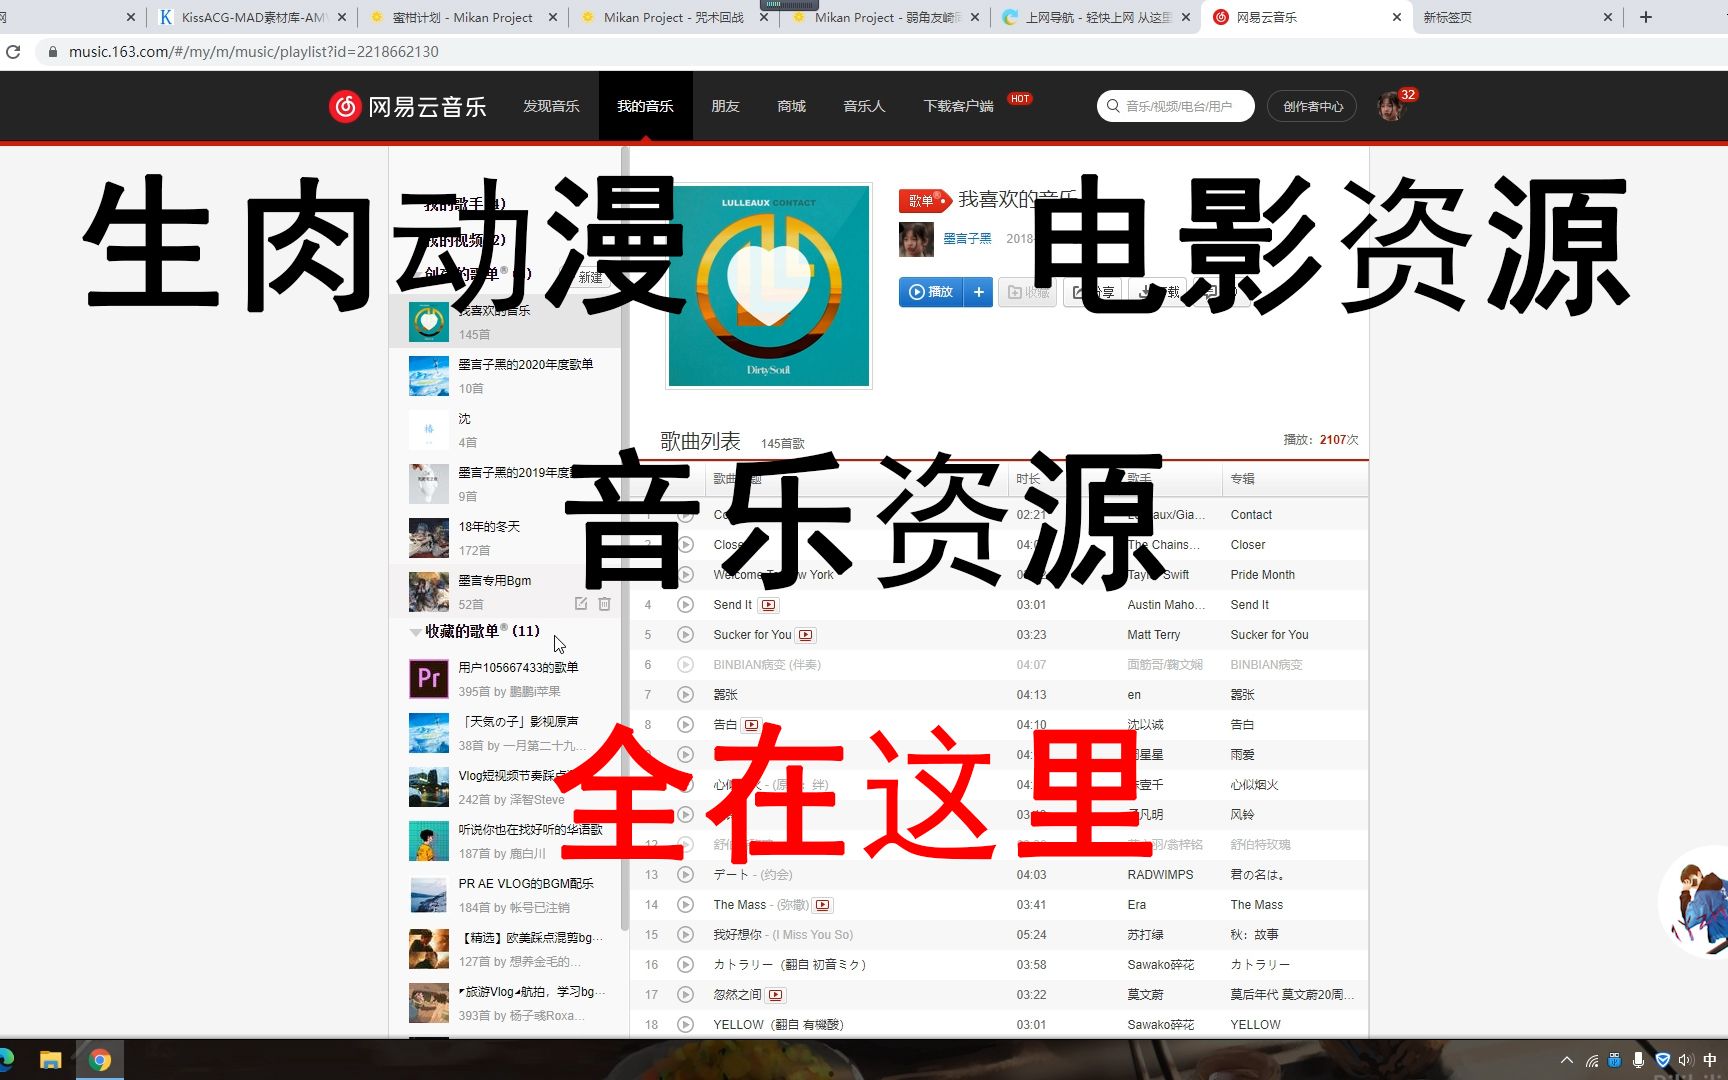Screen dimensions: 1728x1080
Task: Open PR AE VLOG的BGM配乐 playlist
Action: coord(505,895)
